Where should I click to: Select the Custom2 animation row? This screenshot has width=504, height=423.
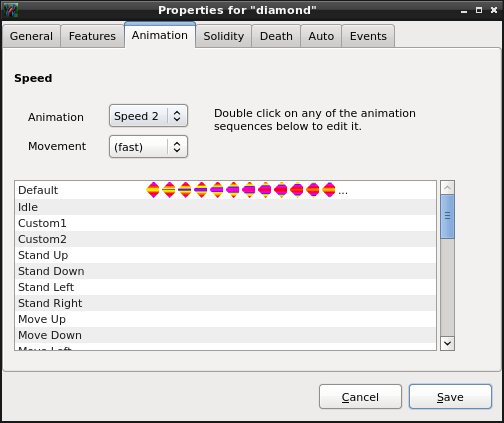click(x=225, y=239)
